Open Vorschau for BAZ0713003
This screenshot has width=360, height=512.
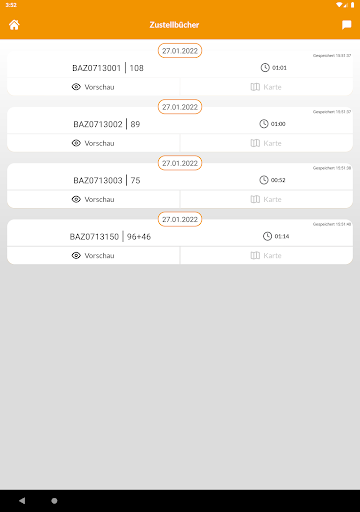click(x=93, y=199)
